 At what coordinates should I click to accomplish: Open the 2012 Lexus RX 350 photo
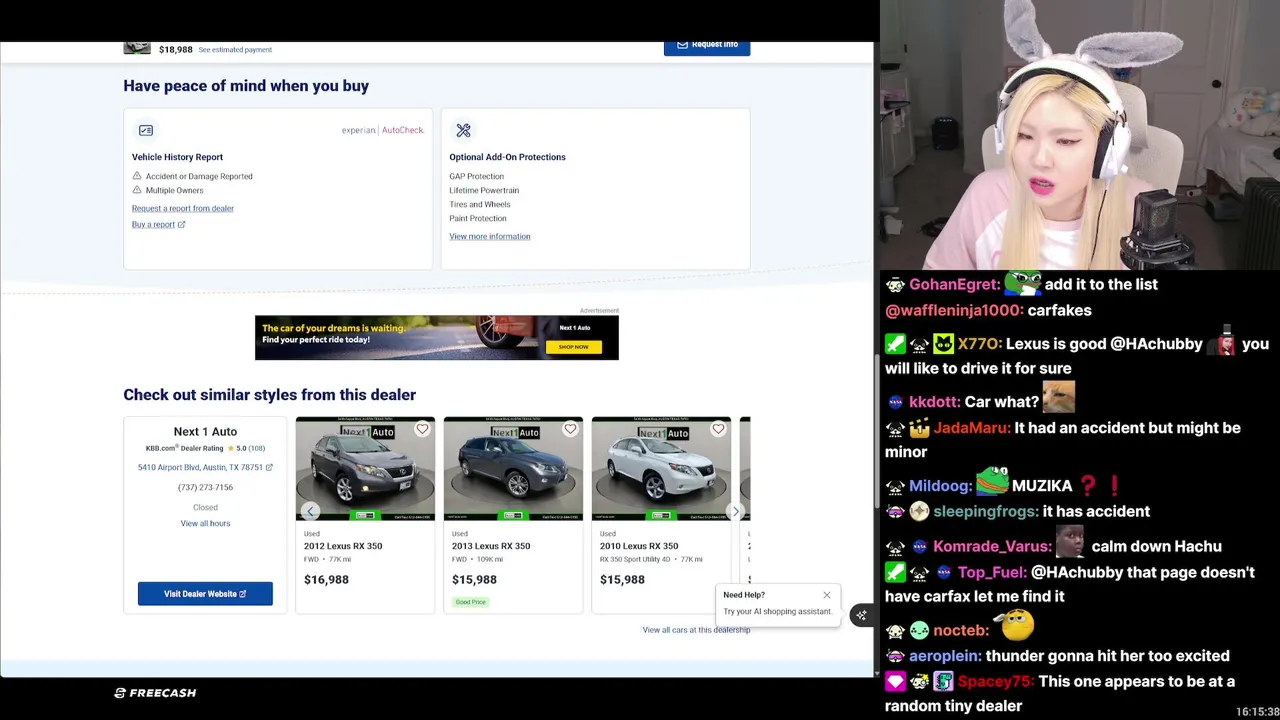365,468
